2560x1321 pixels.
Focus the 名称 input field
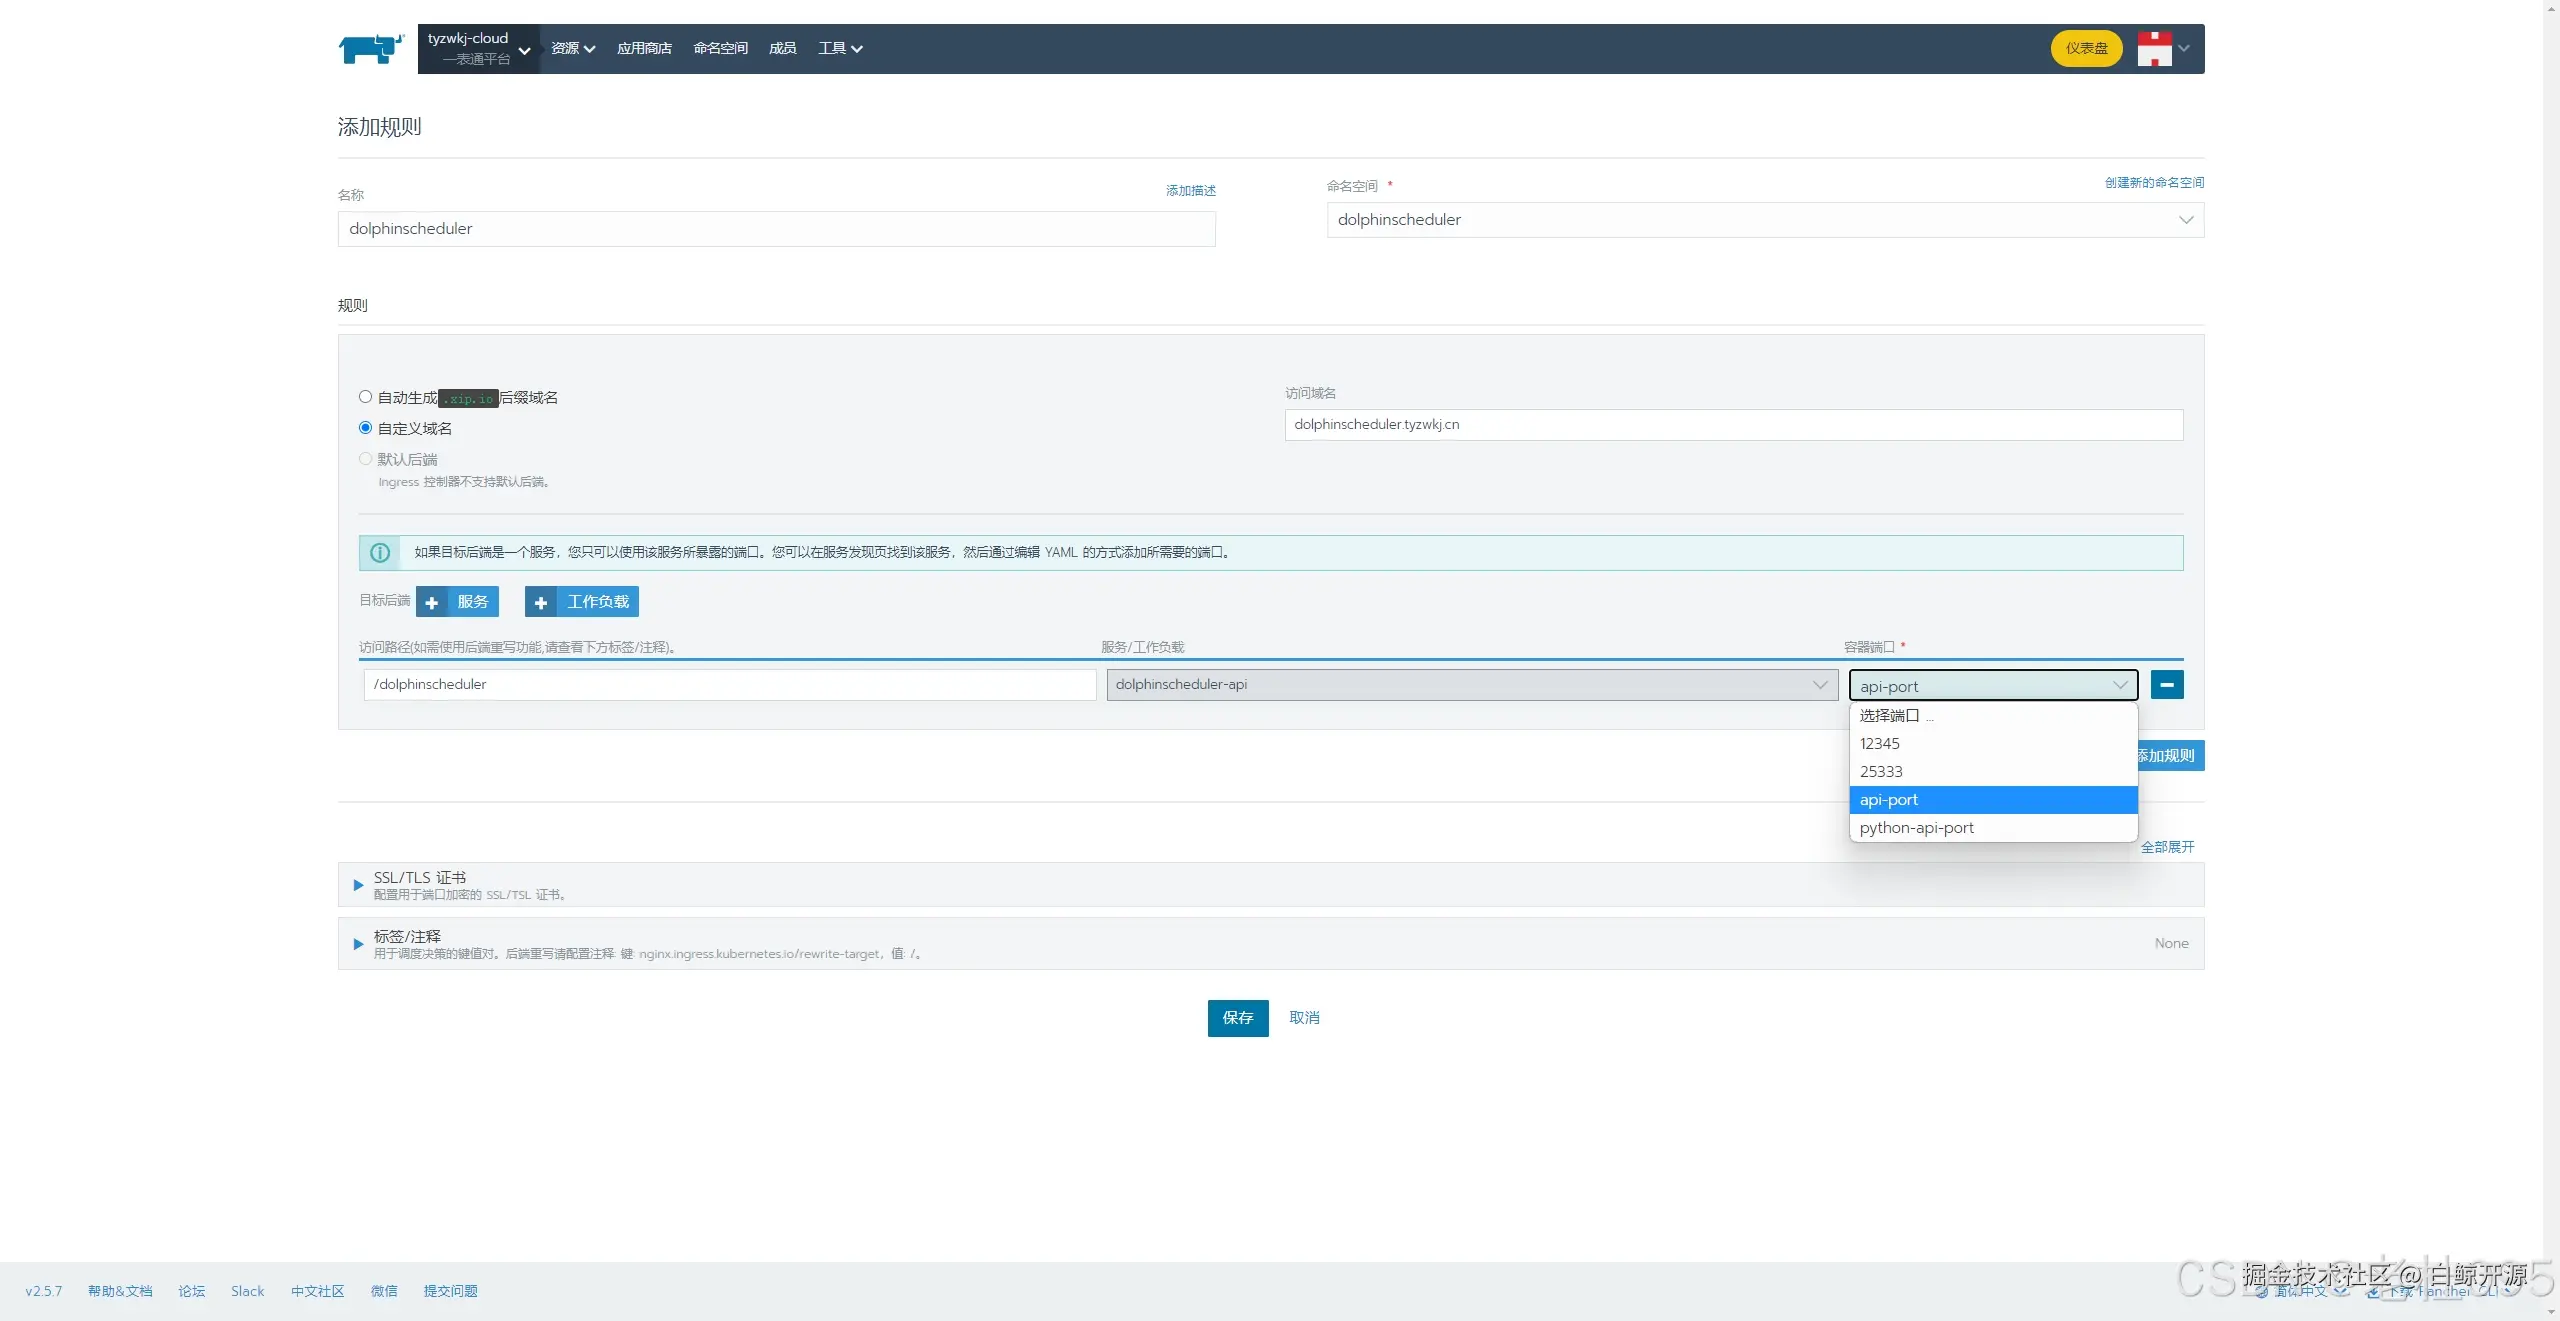777,229
